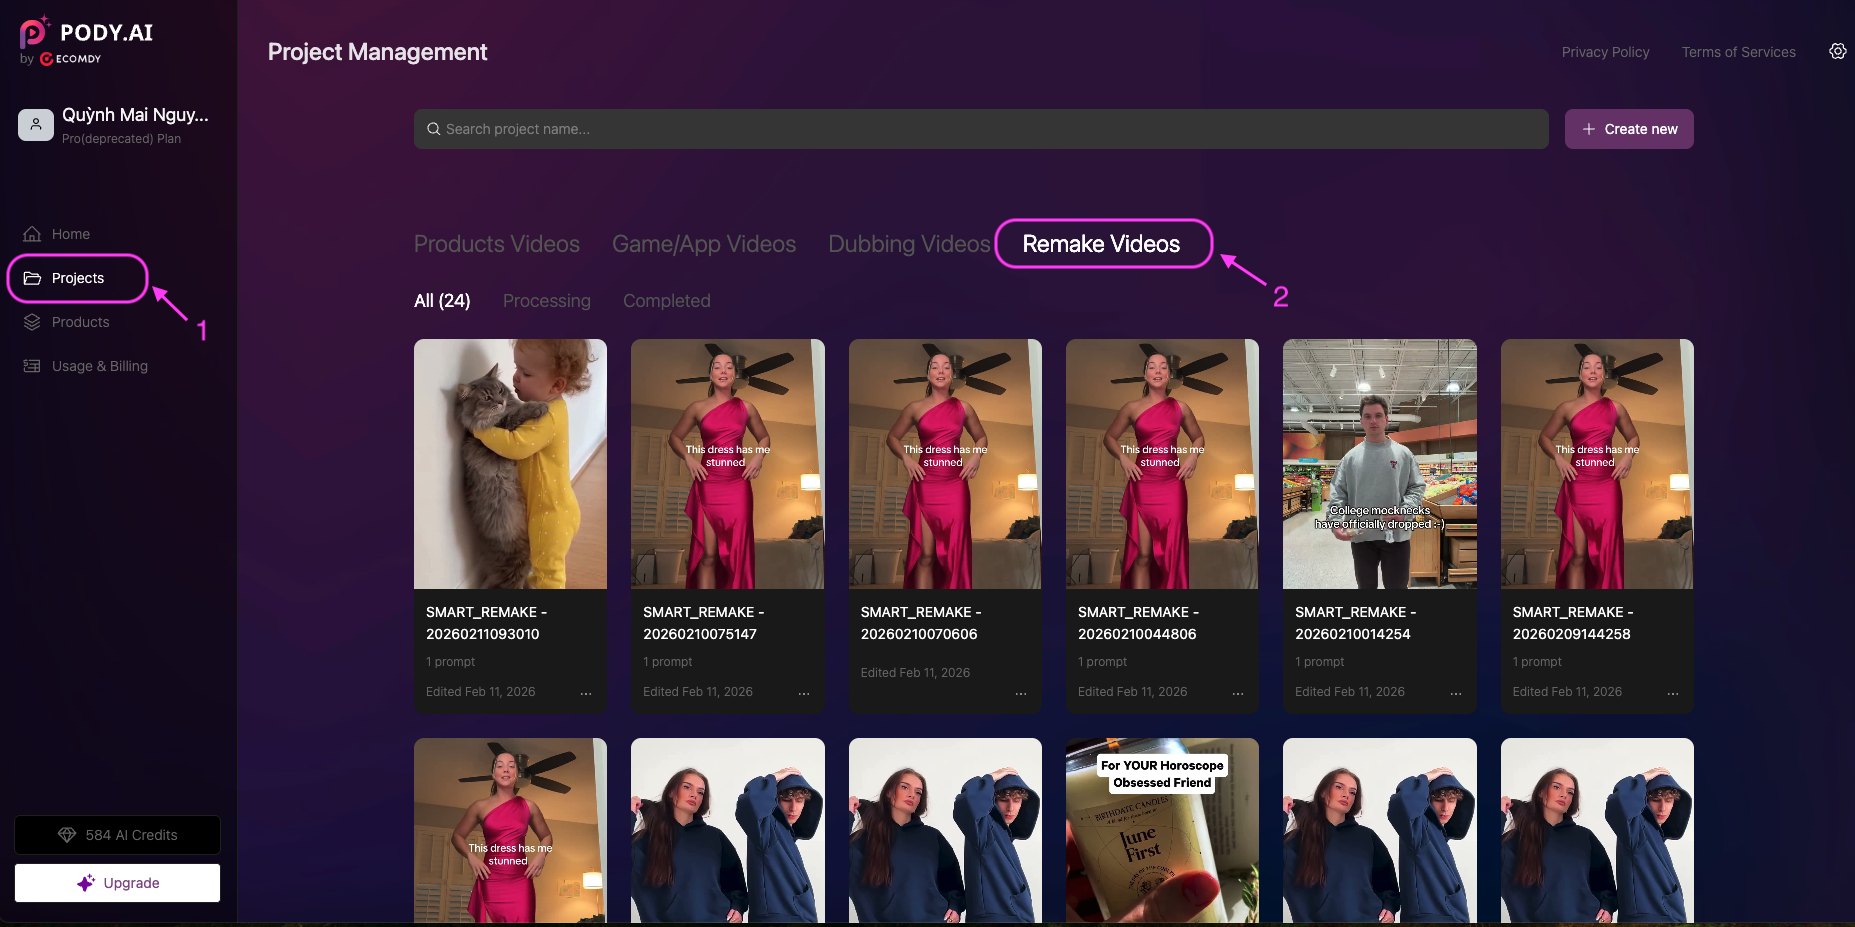
Task: Switch to the Dubbing Videos tab
Action: click(908, 244)
